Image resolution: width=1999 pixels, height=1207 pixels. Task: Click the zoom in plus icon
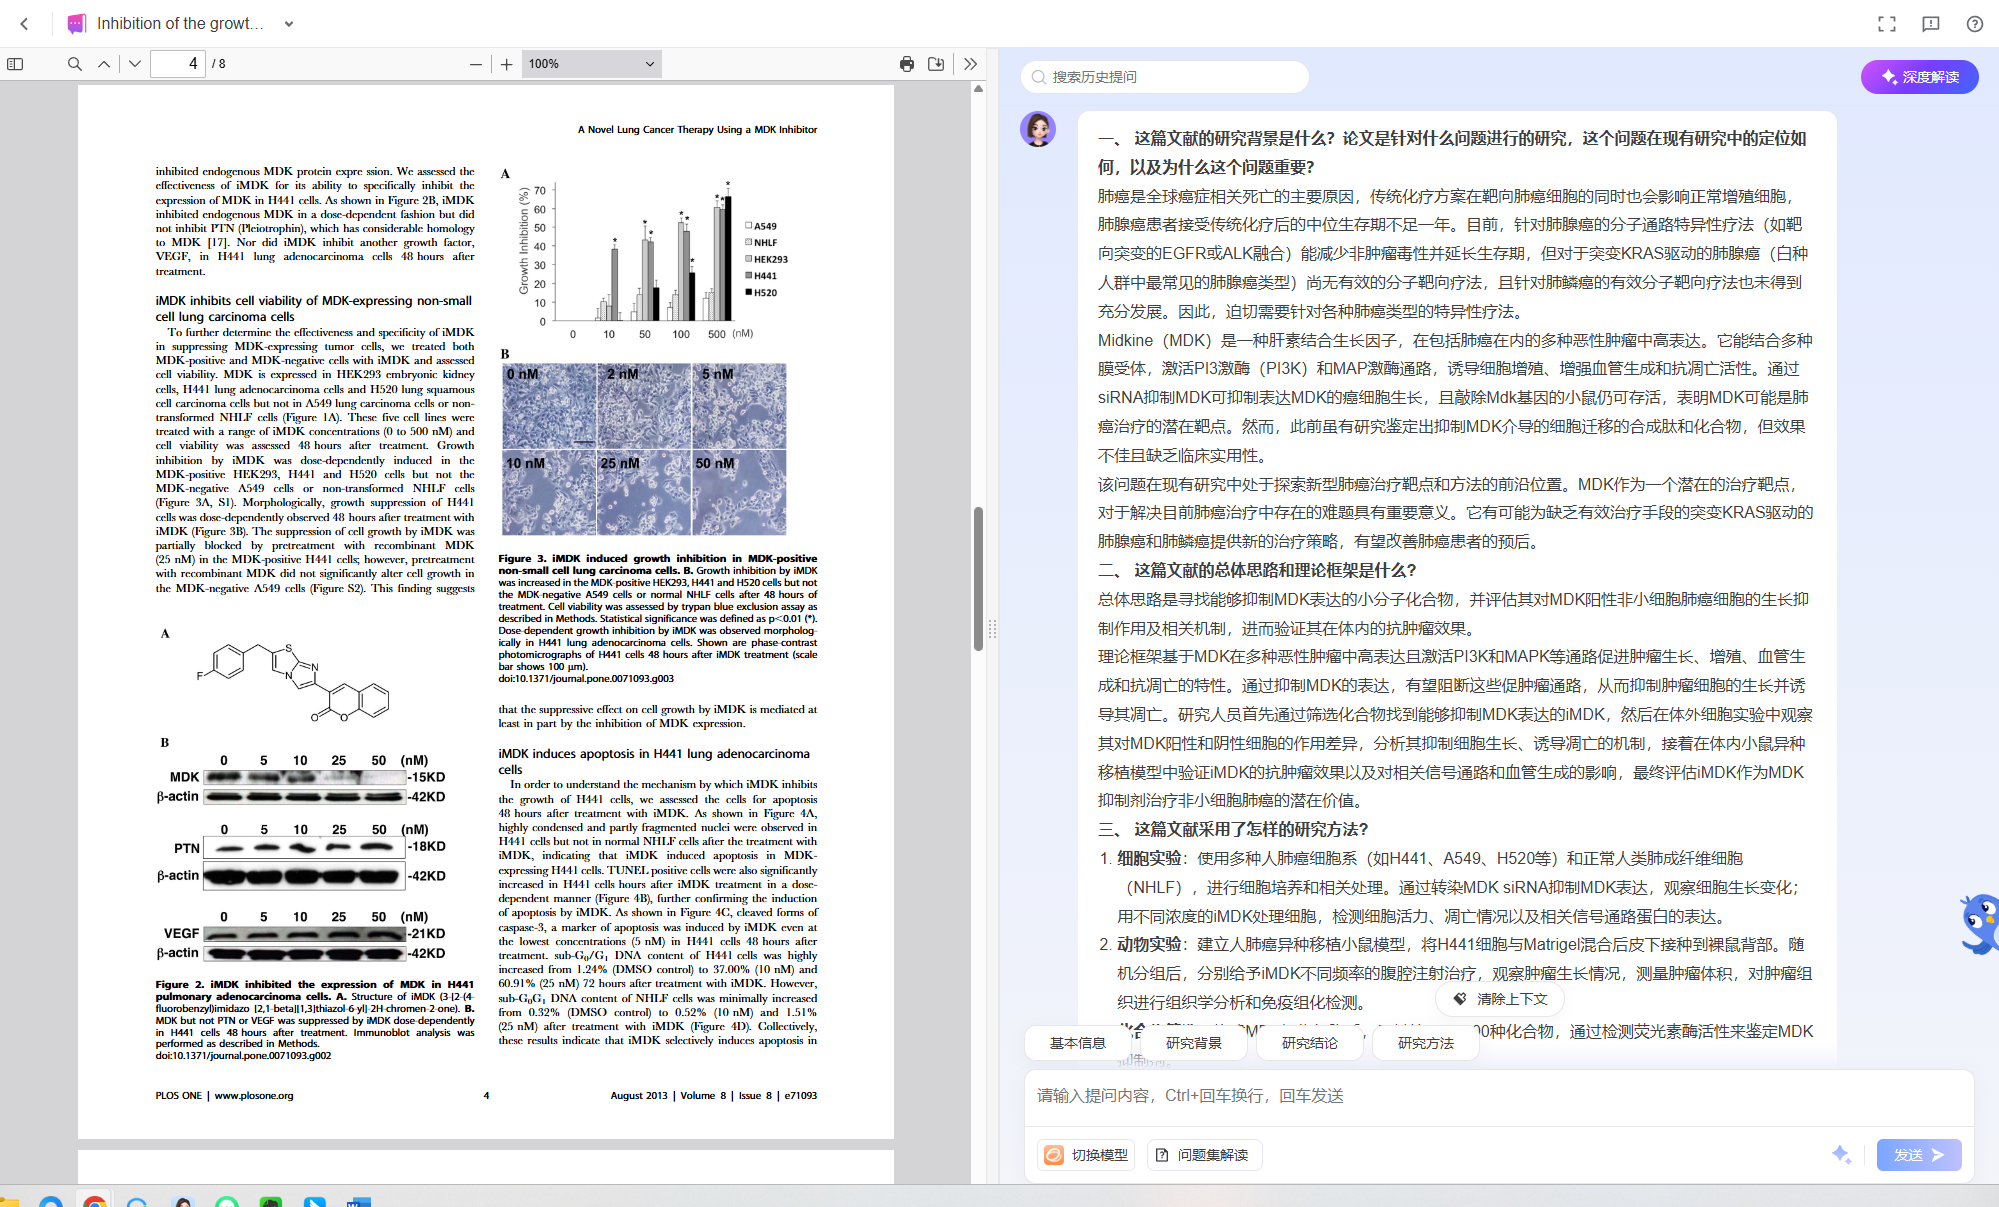click(507, 64)
